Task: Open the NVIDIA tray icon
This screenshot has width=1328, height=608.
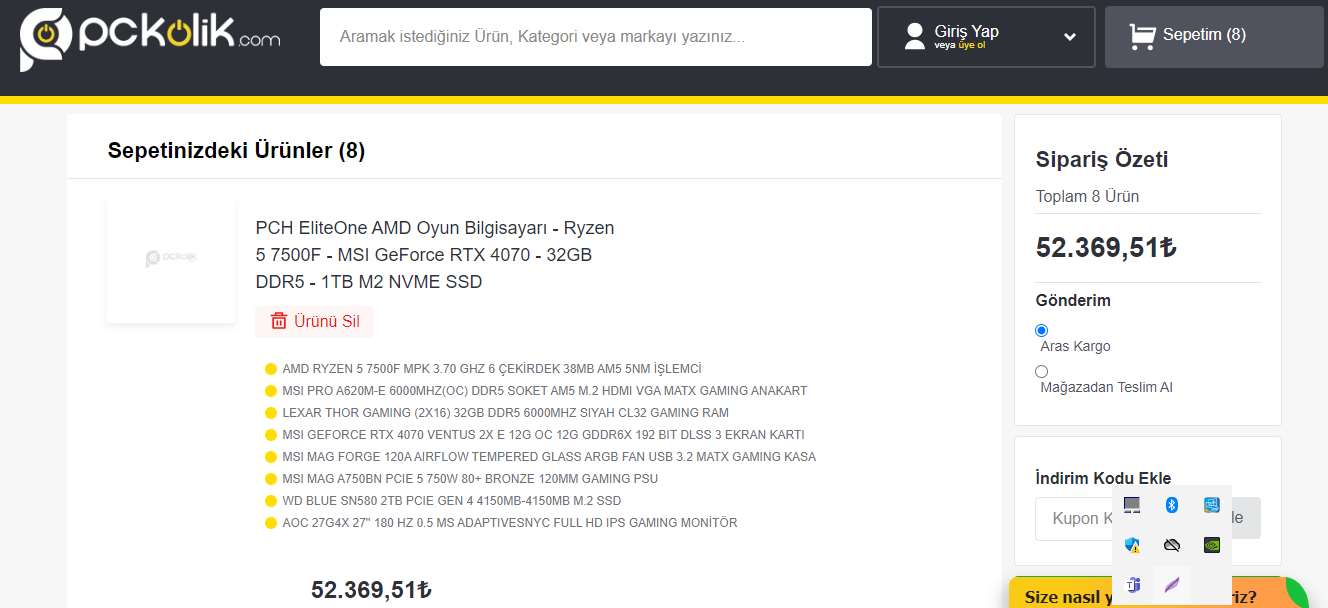Action: click(x=1212, y=545)
